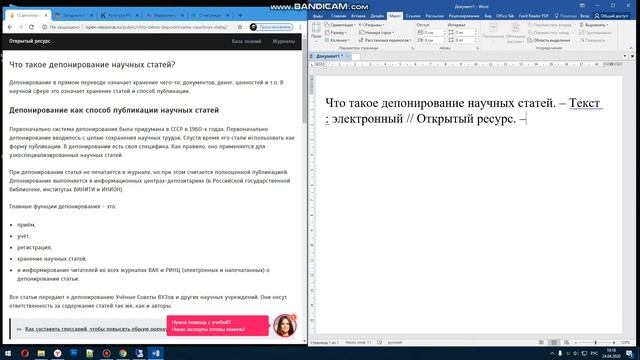Open the Размер page size dropdown
The image size is (640, 360).
(x=336, y=33)
